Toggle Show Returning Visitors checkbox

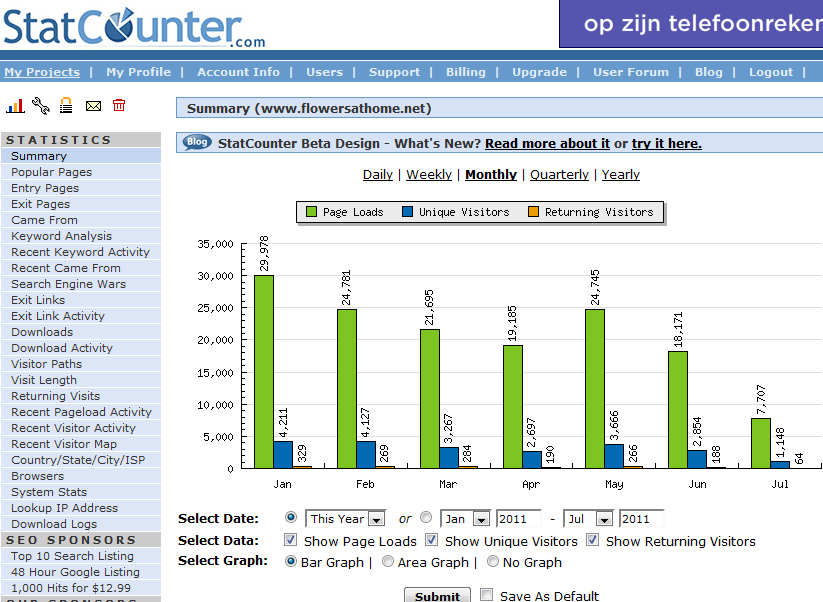point(593,540)
